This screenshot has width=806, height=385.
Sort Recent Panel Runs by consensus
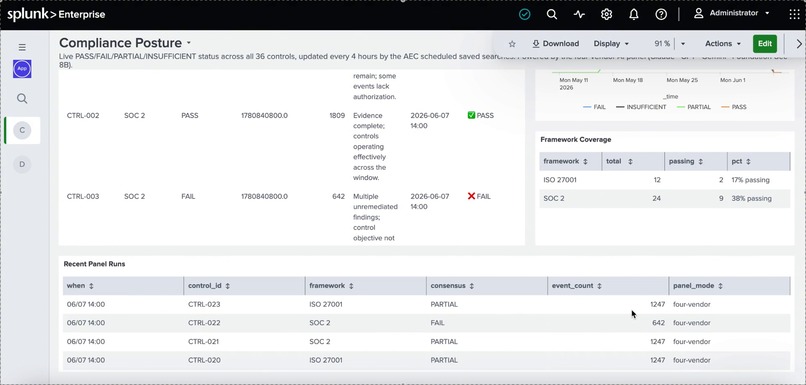click(x=487, y=286)
